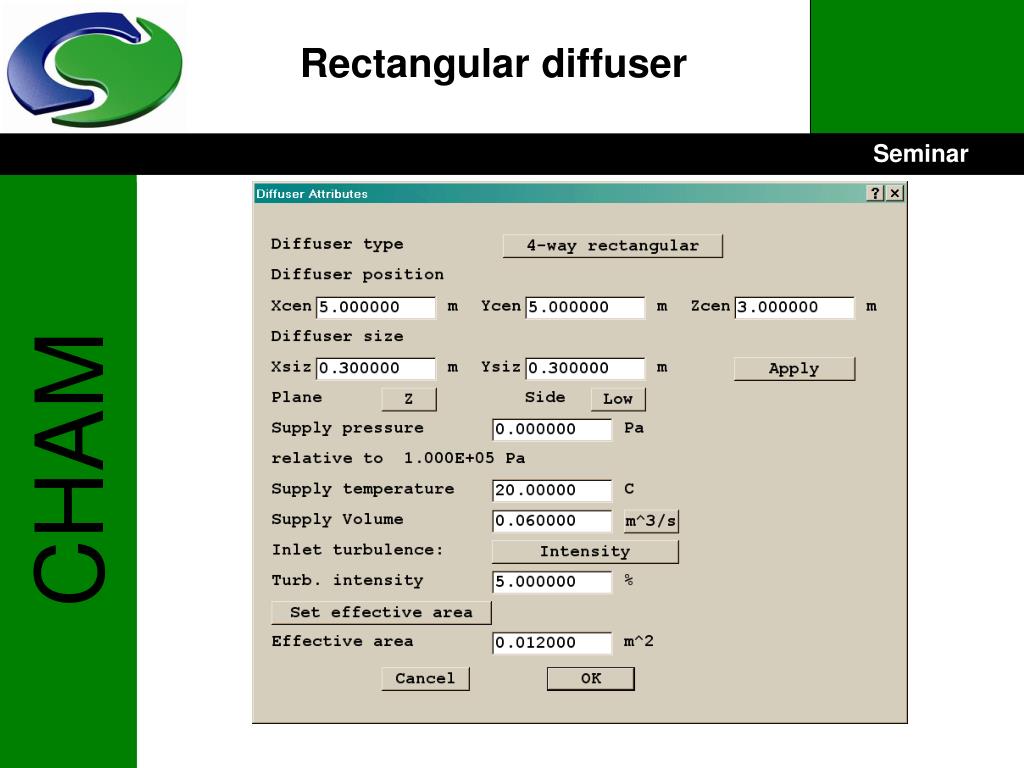
Task: Edit the Turb. intensity field
Action: [x=552, y=582]
